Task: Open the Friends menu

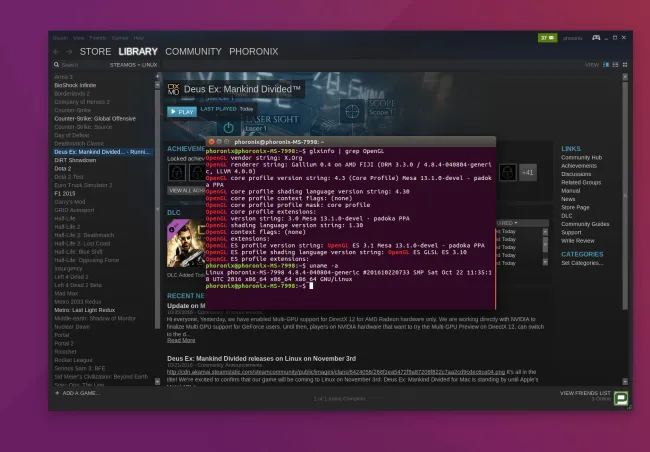Action: coord(97,38)
